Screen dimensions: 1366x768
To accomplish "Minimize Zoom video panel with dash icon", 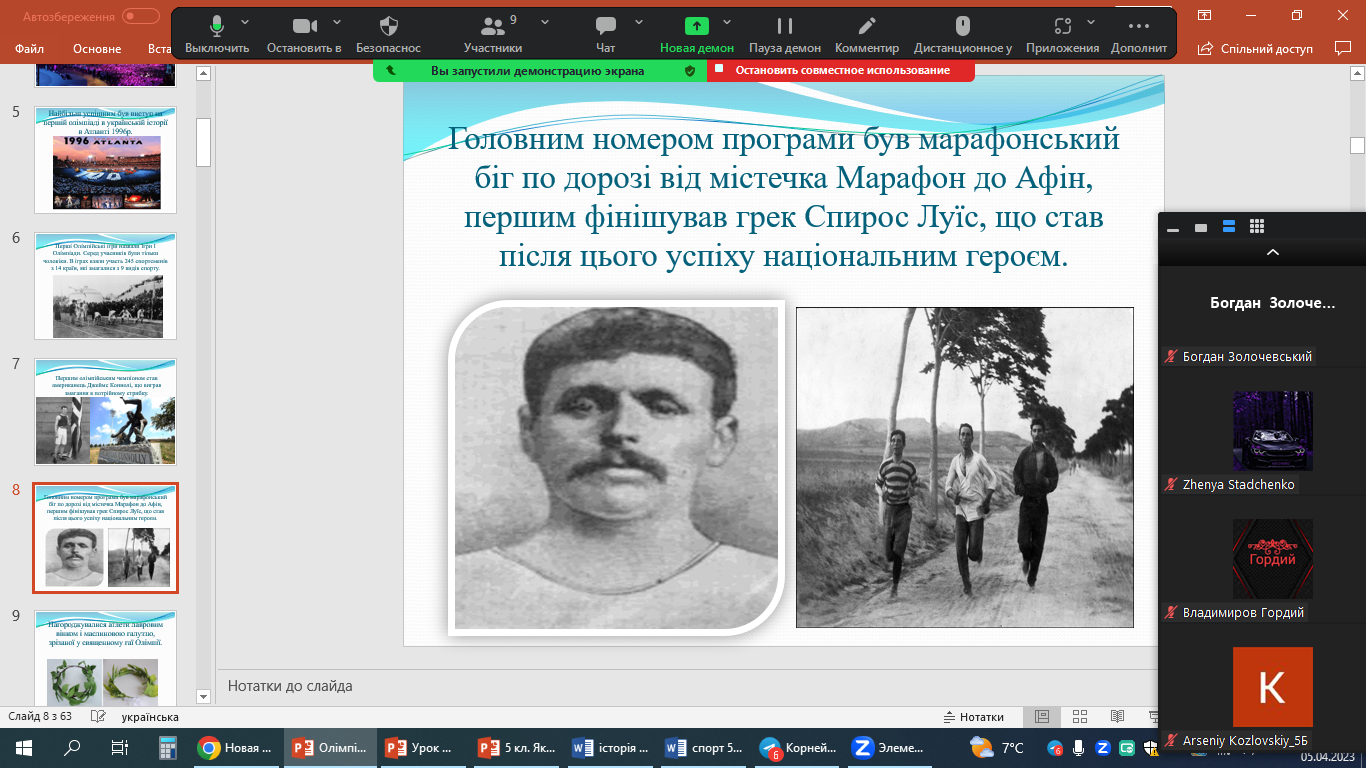I will click(x=1173, y=228).
